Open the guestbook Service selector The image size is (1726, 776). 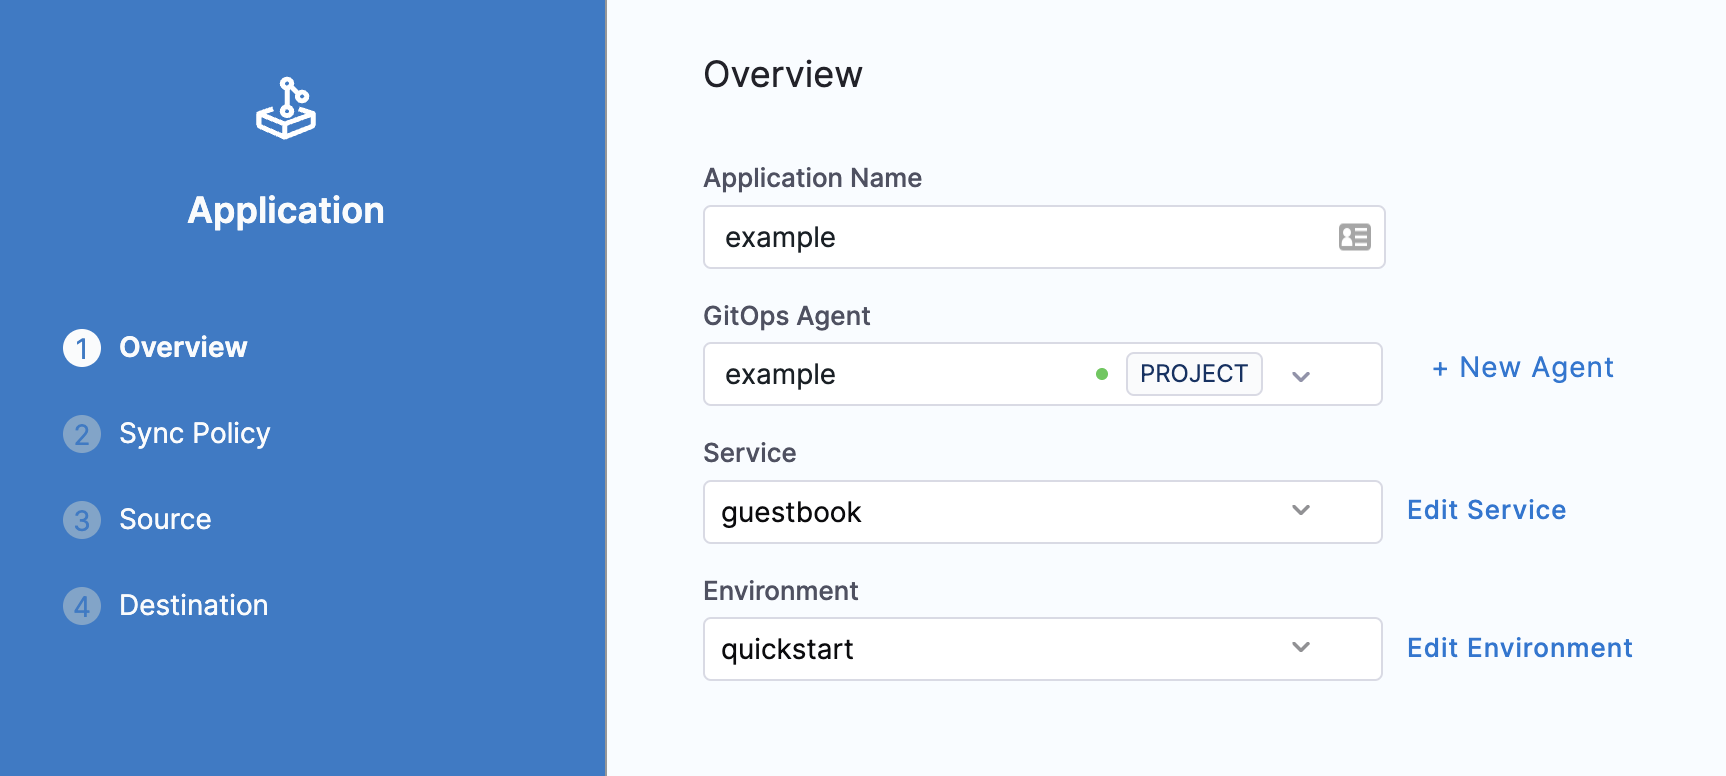click(1043, 512)
